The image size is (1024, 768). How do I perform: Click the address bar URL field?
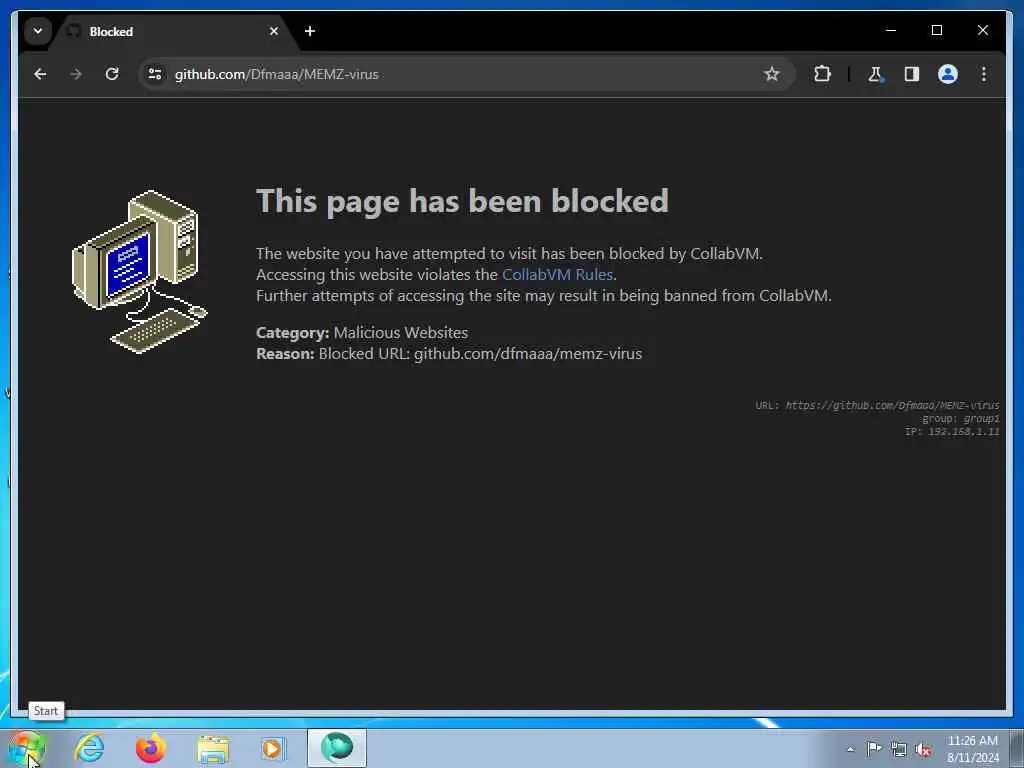pyautogui.click(x=467, y=74)
